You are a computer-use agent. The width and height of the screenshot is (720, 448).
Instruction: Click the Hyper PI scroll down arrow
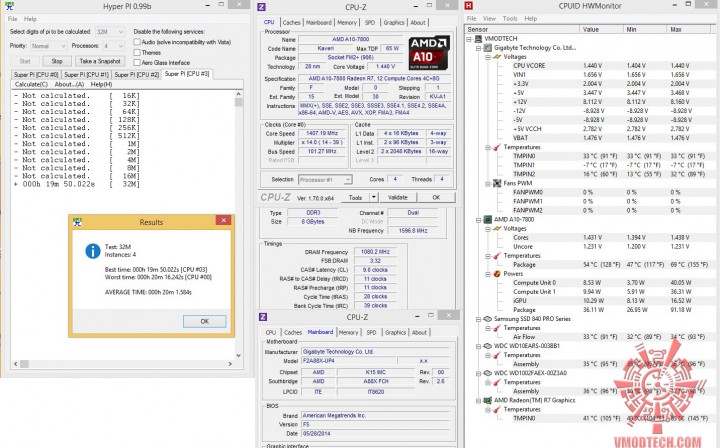pyautogui.click(x=238, y=355)
